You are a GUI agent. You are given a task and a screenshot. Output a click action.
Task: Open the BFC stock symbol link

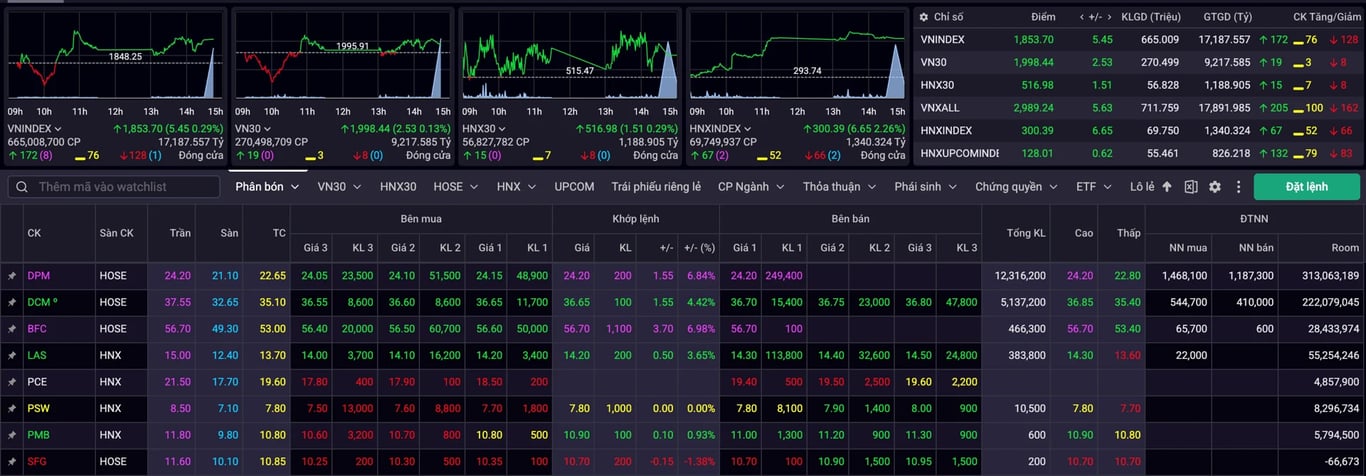coord(38,328)
